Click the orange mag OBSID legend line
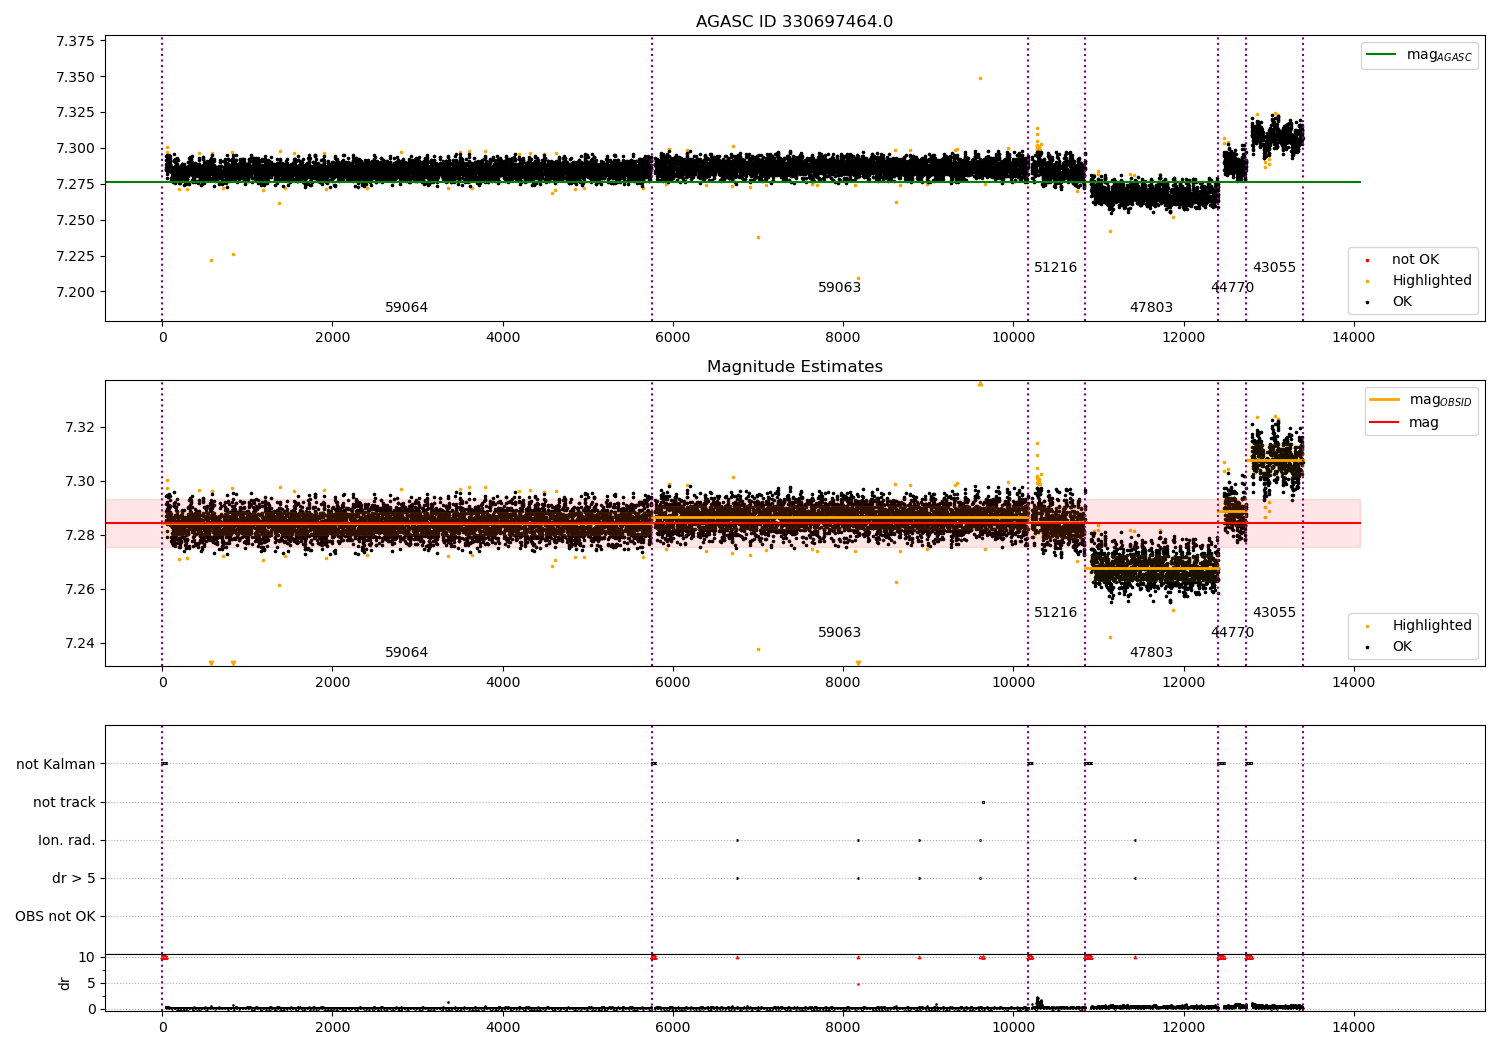This screenshot has height=1050, width=1500. (1384, 400)
